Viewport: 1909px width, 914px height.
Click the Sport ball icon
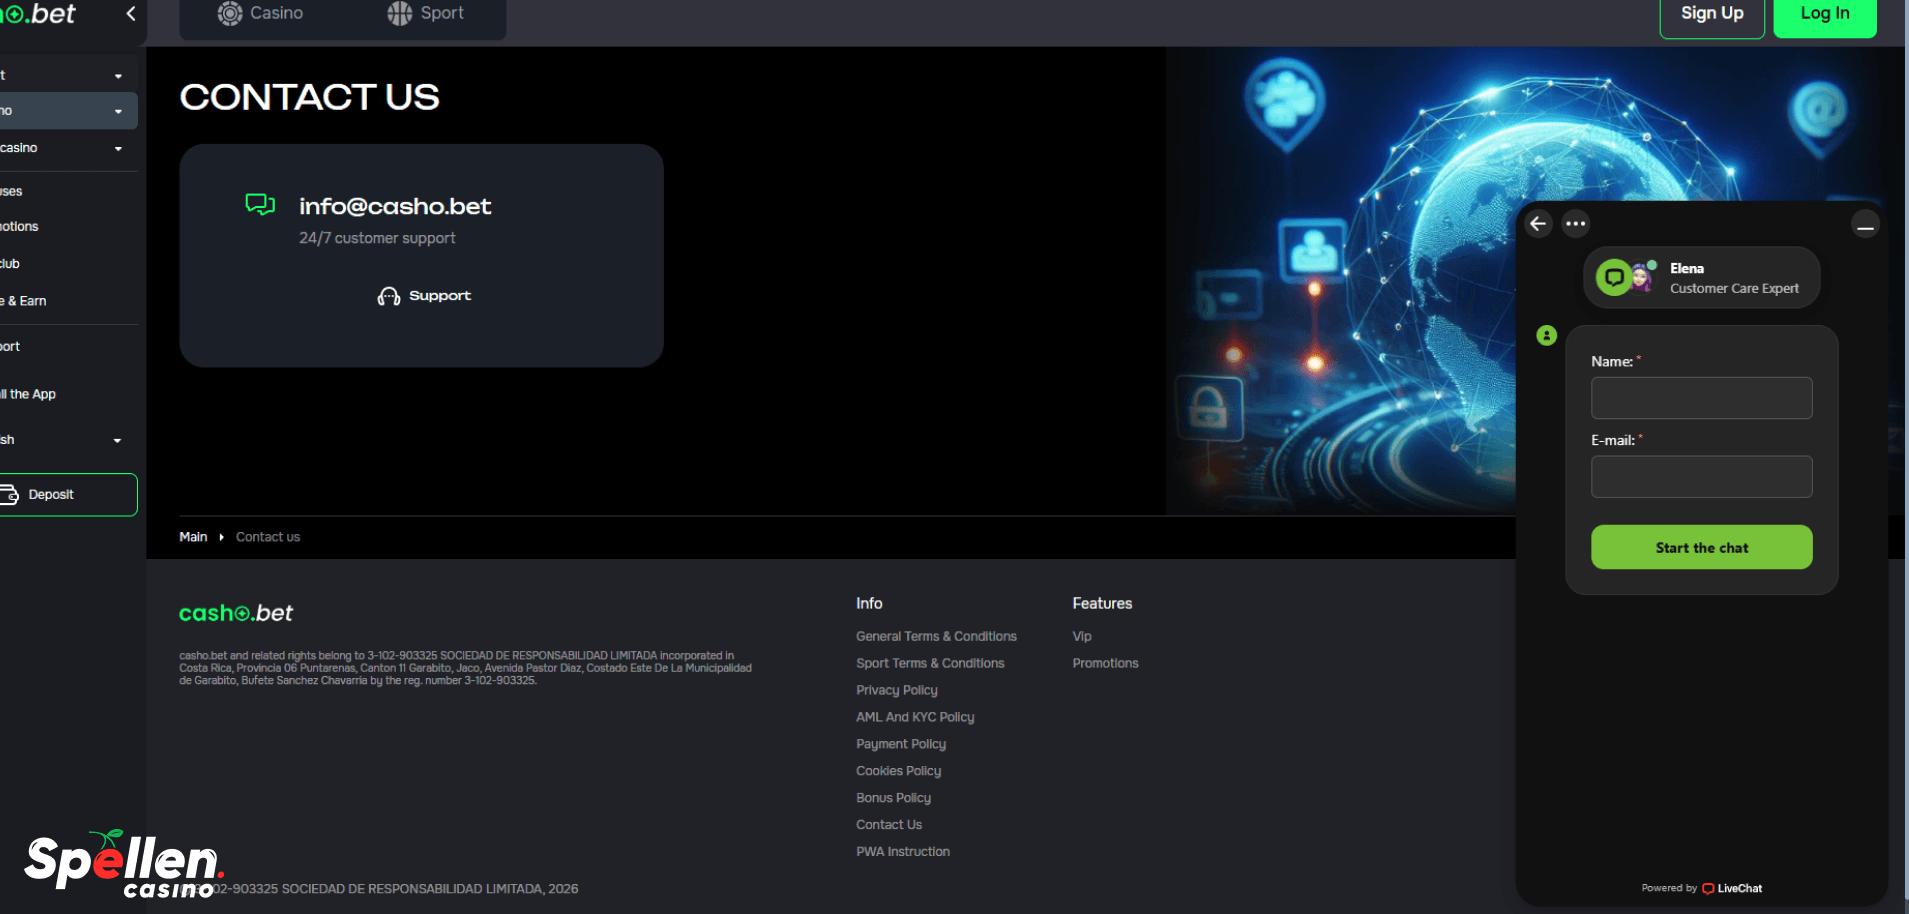point(400,14)
